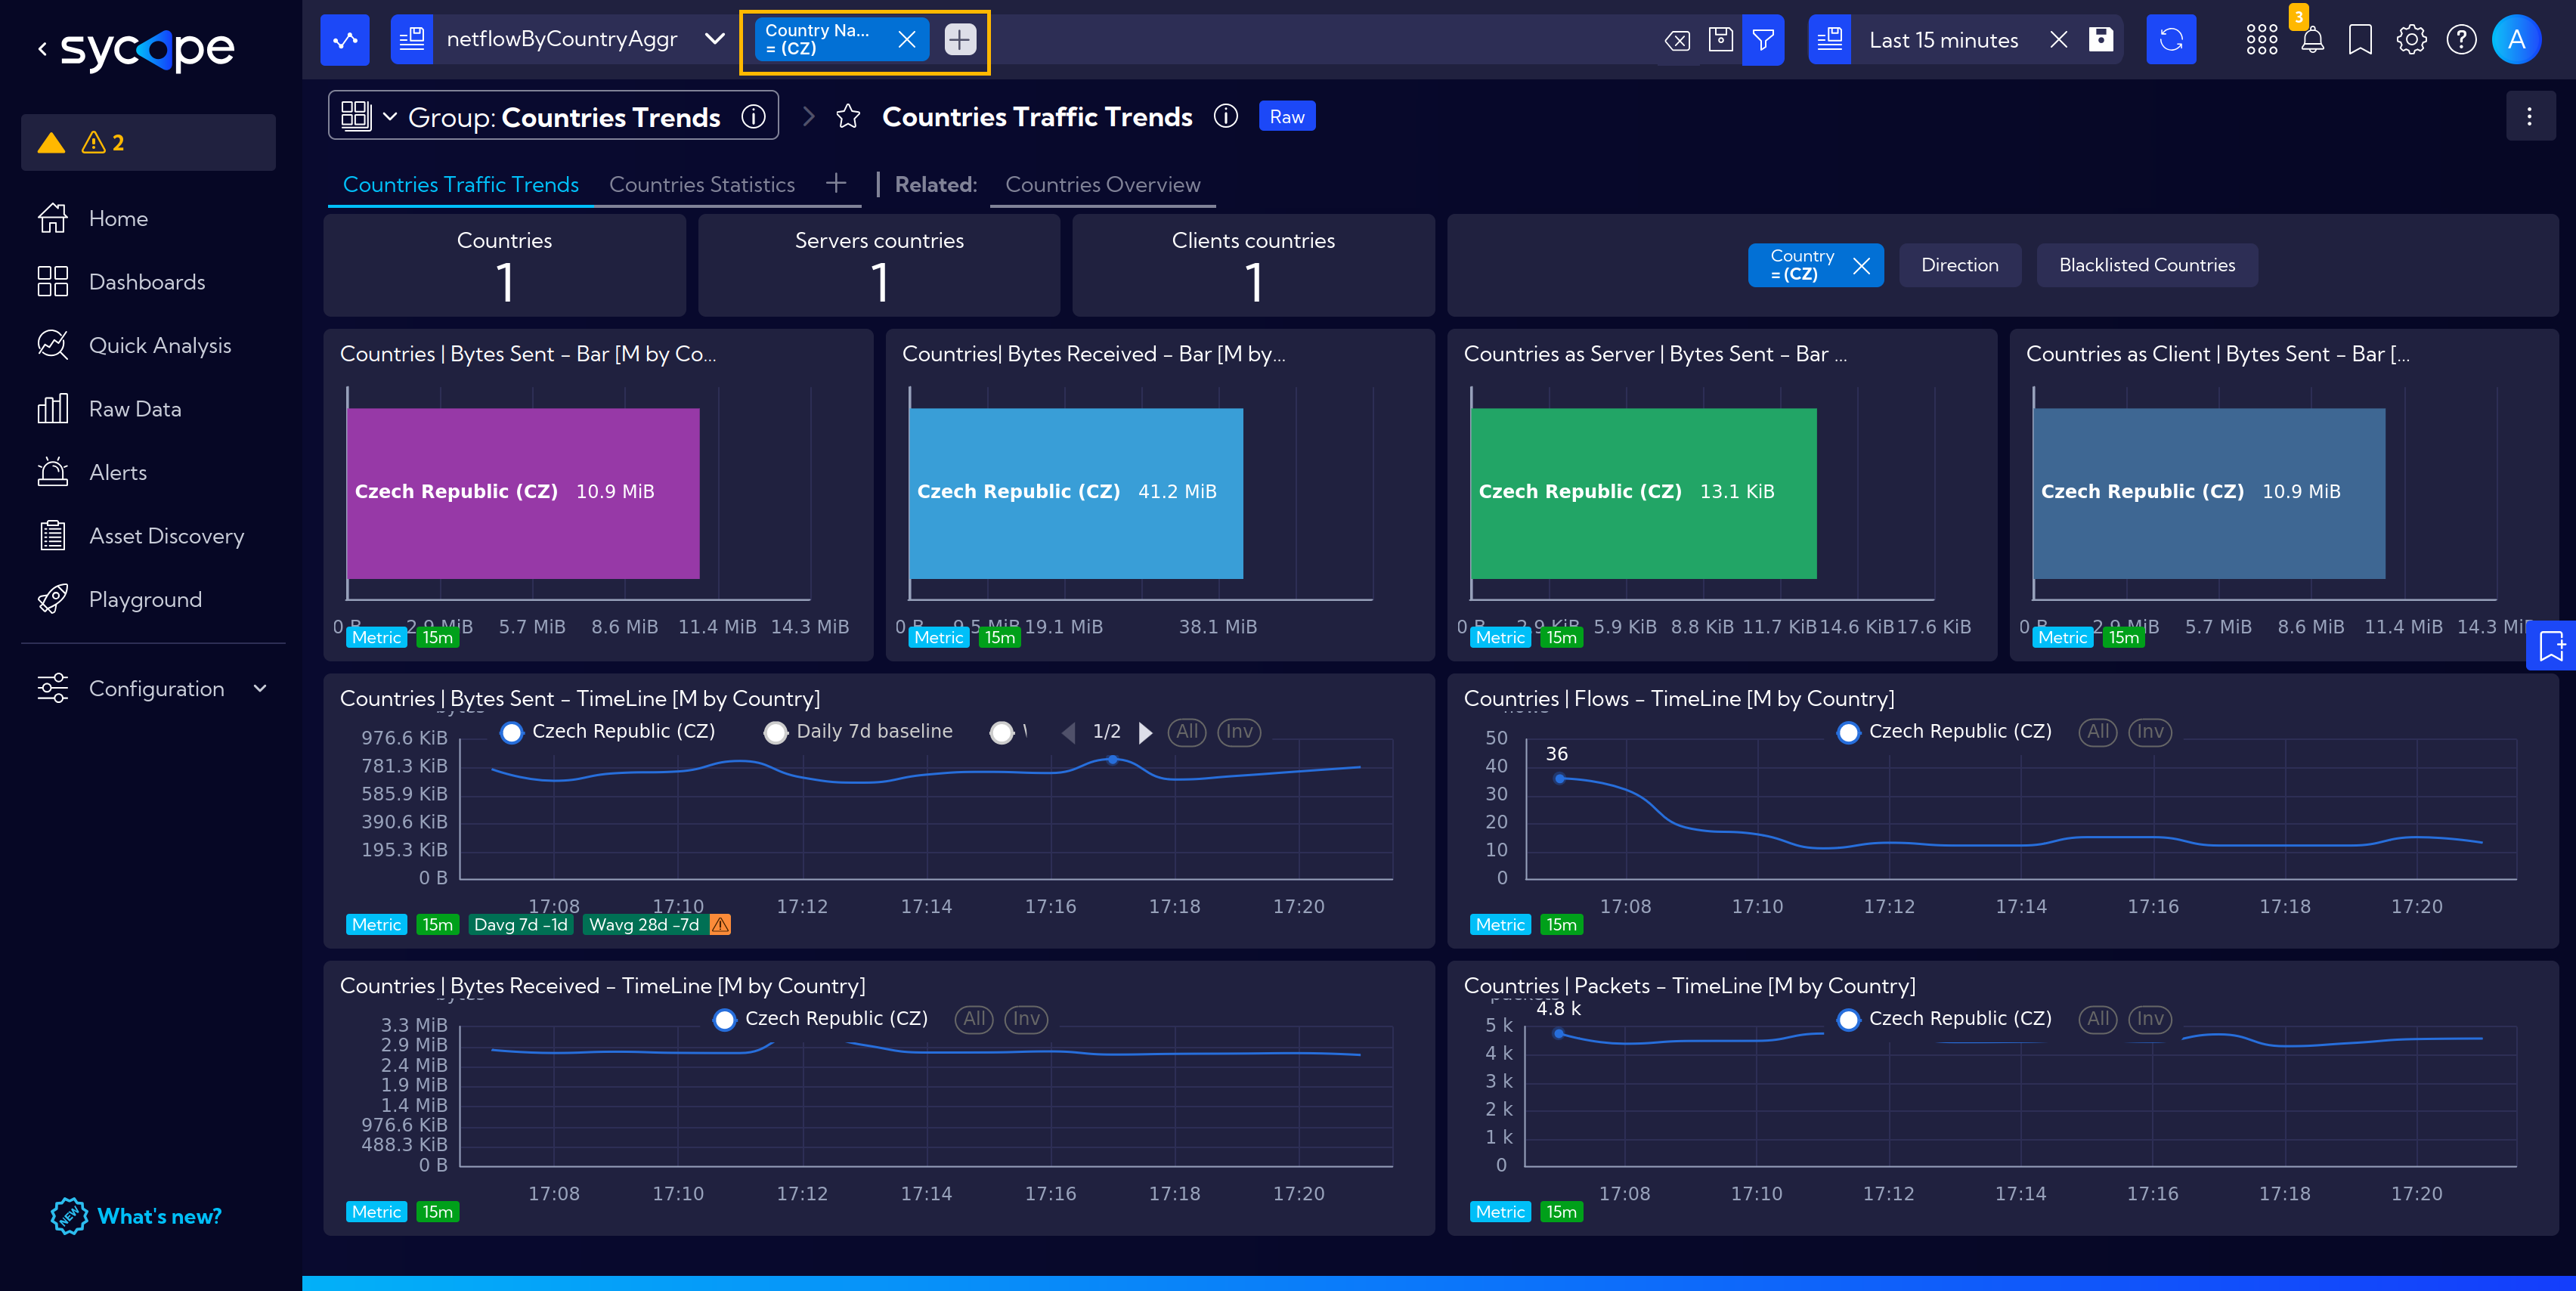
Task: Remove the Country = (CZ) widget filter
Action: pos(1861,266)
